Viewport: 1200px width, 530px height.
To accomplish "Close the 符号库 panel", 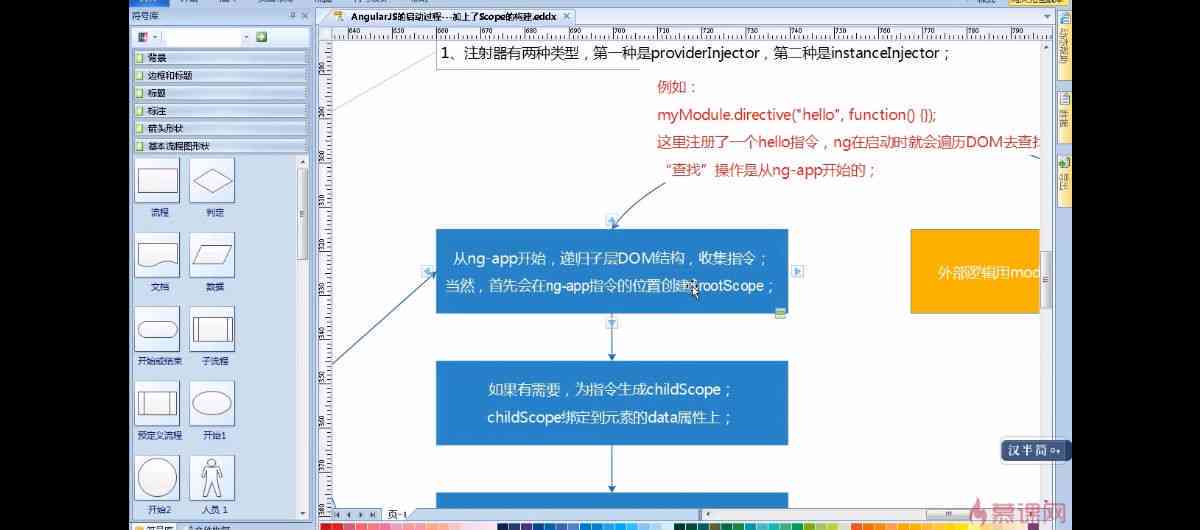I will pos(305,15).
